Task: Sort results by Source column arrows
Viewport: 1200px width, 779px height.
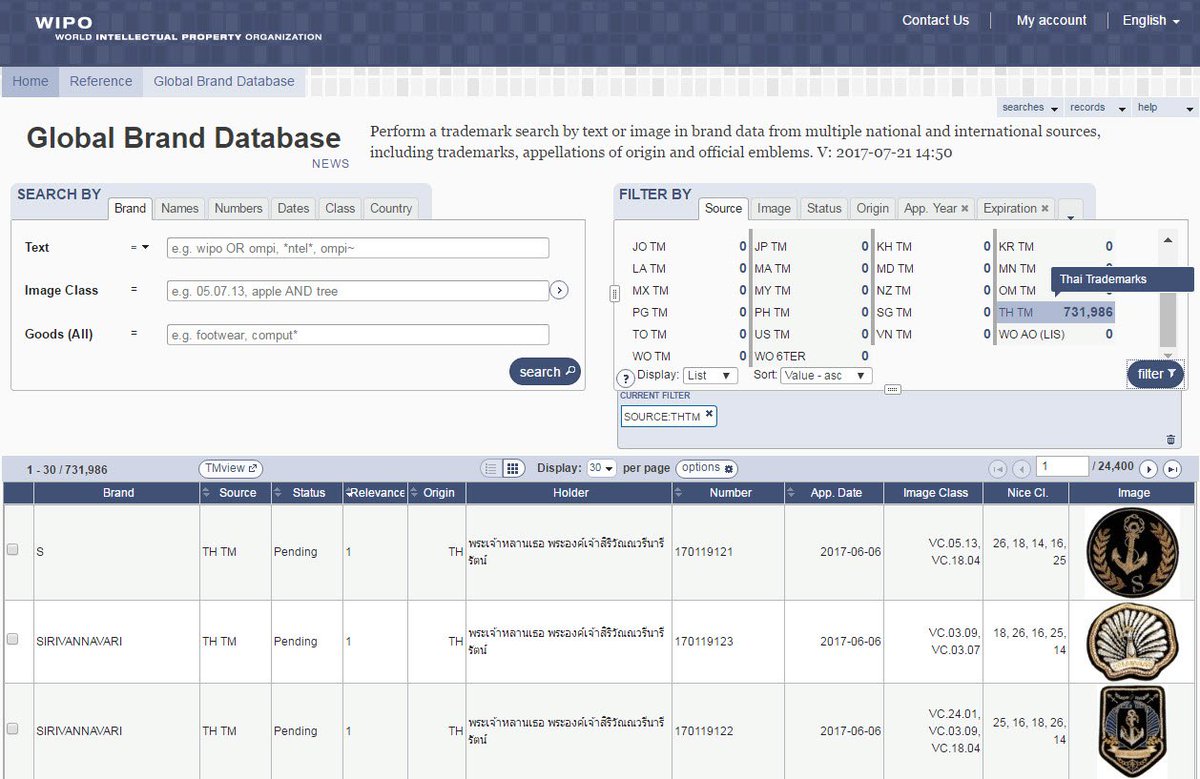Action: 207,493
